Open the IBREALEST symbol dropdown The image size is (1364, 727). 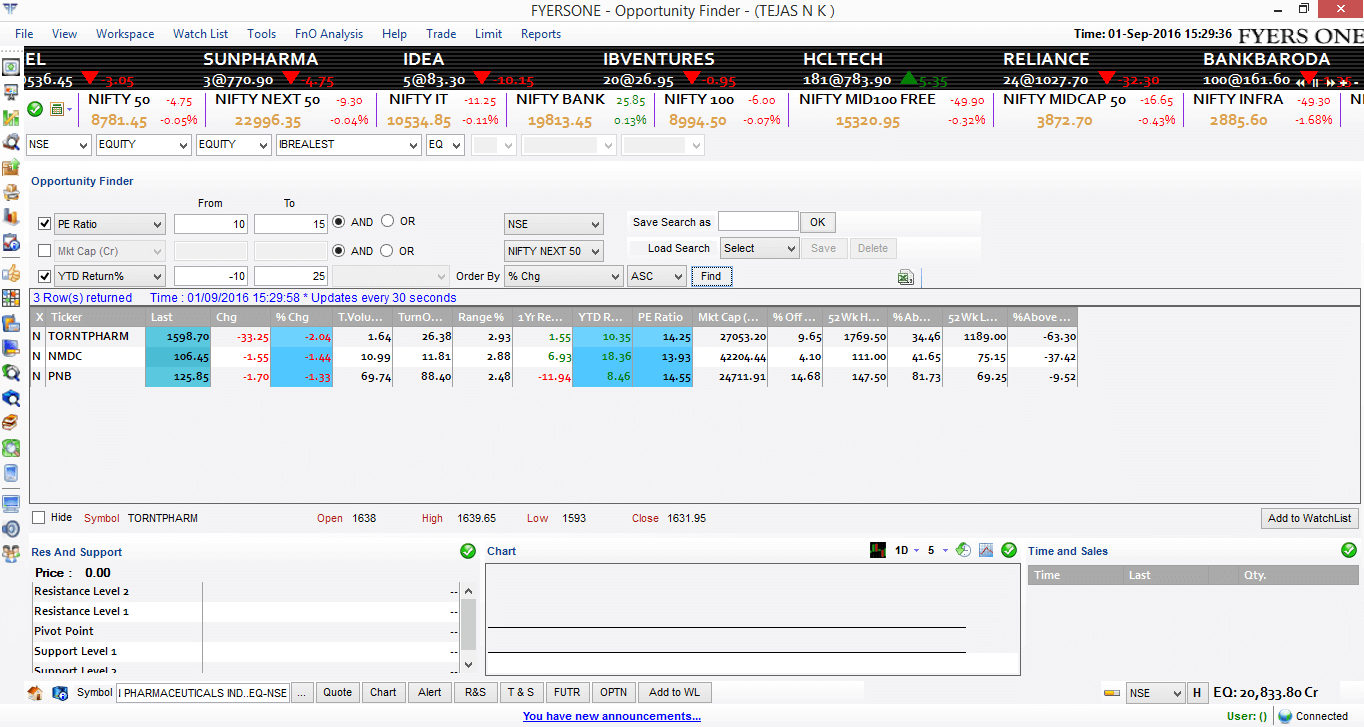coord(348,145)
